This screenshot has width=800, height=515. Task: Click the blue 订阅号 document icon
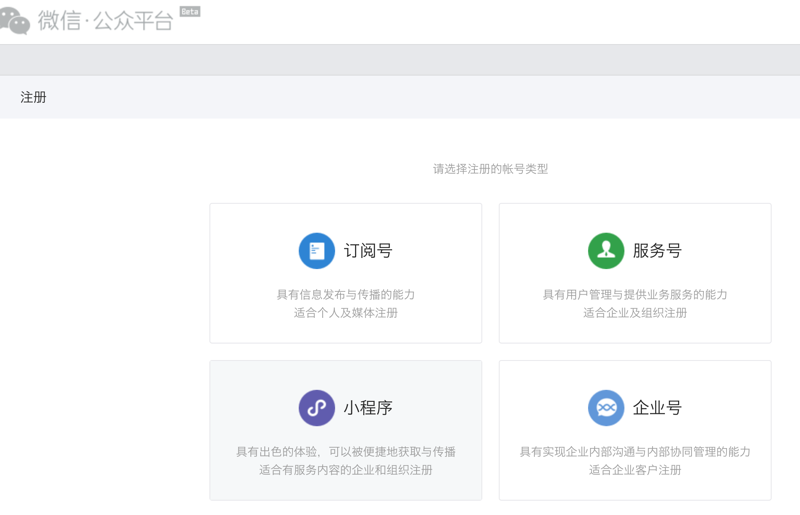317,251
